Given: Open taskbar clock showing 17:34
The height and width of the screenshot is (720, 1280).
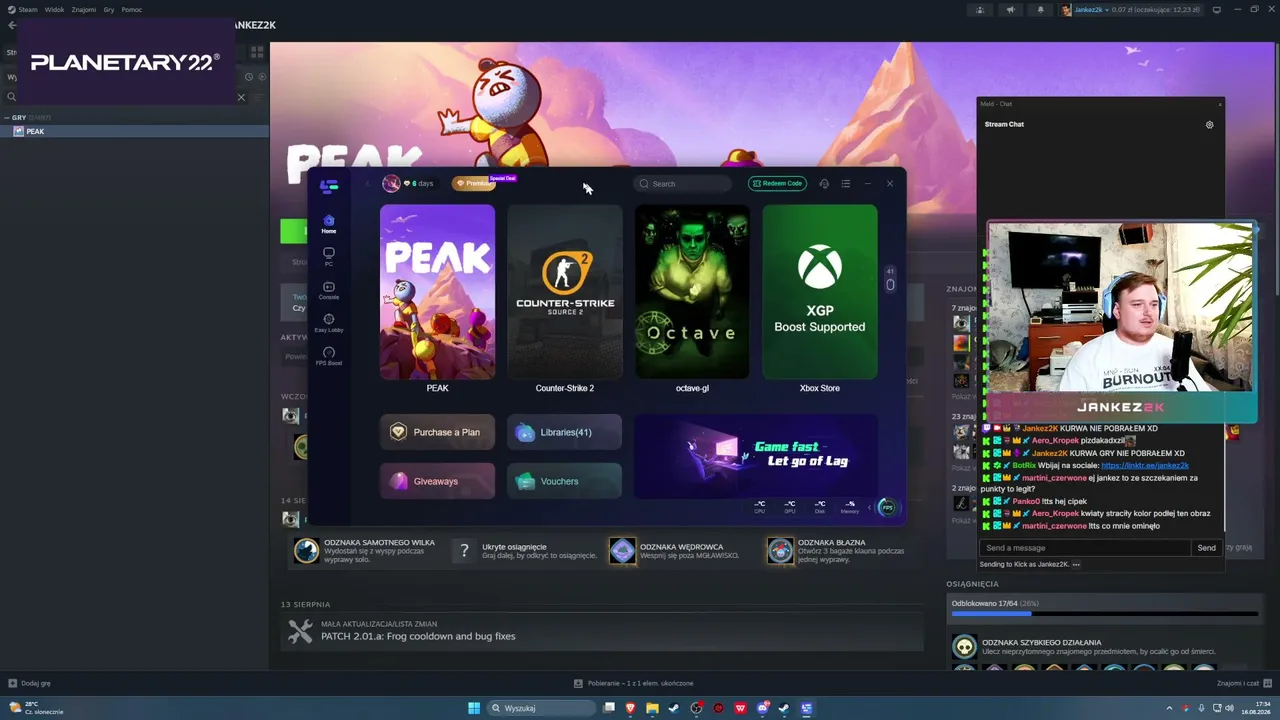Looking at the screenshot, I should pyautogui.click(x=1255, y=708).
